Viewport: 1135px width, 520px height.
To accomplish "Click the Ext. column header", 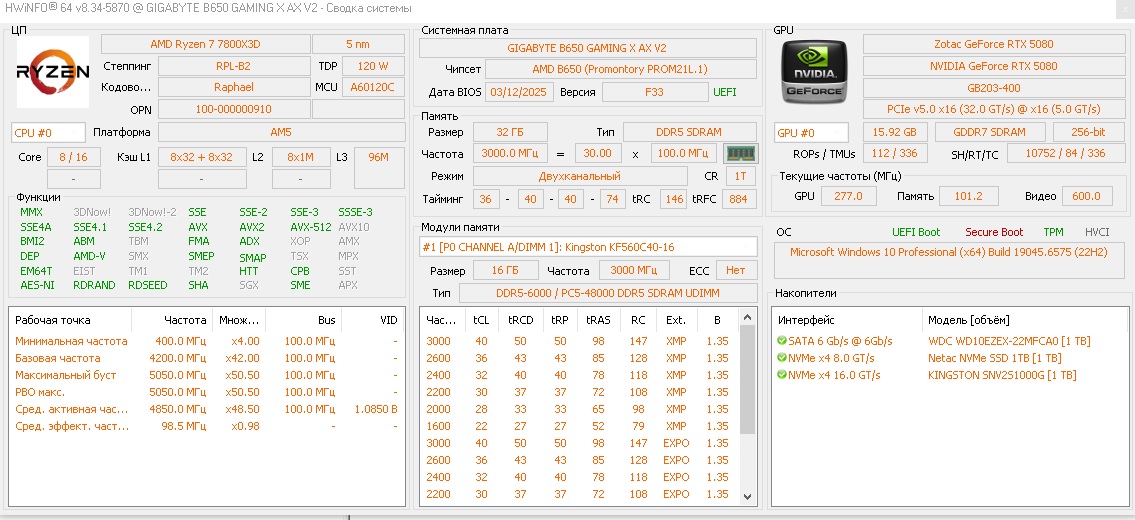I will coord(676,320).
